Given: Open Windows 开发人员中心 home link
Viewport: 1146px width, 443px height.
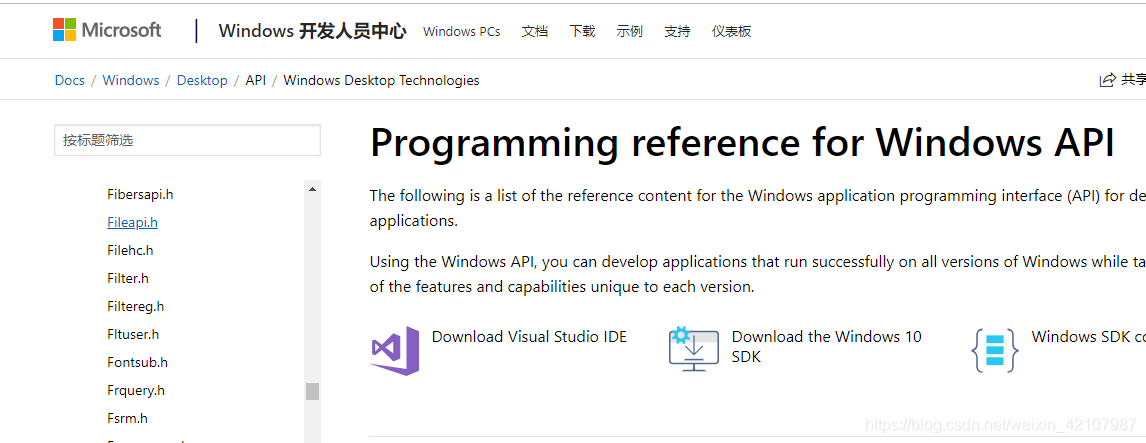Looking at the screenshot, I should [x=312, y=31].
